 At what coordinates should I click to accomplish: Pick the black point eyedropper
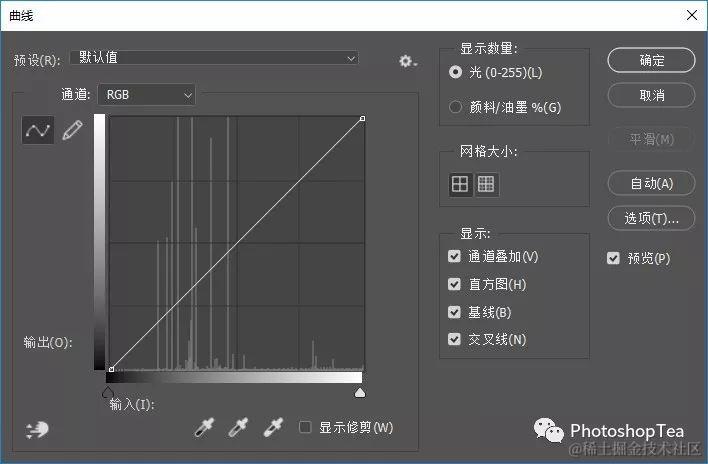[x=204, y=427]
